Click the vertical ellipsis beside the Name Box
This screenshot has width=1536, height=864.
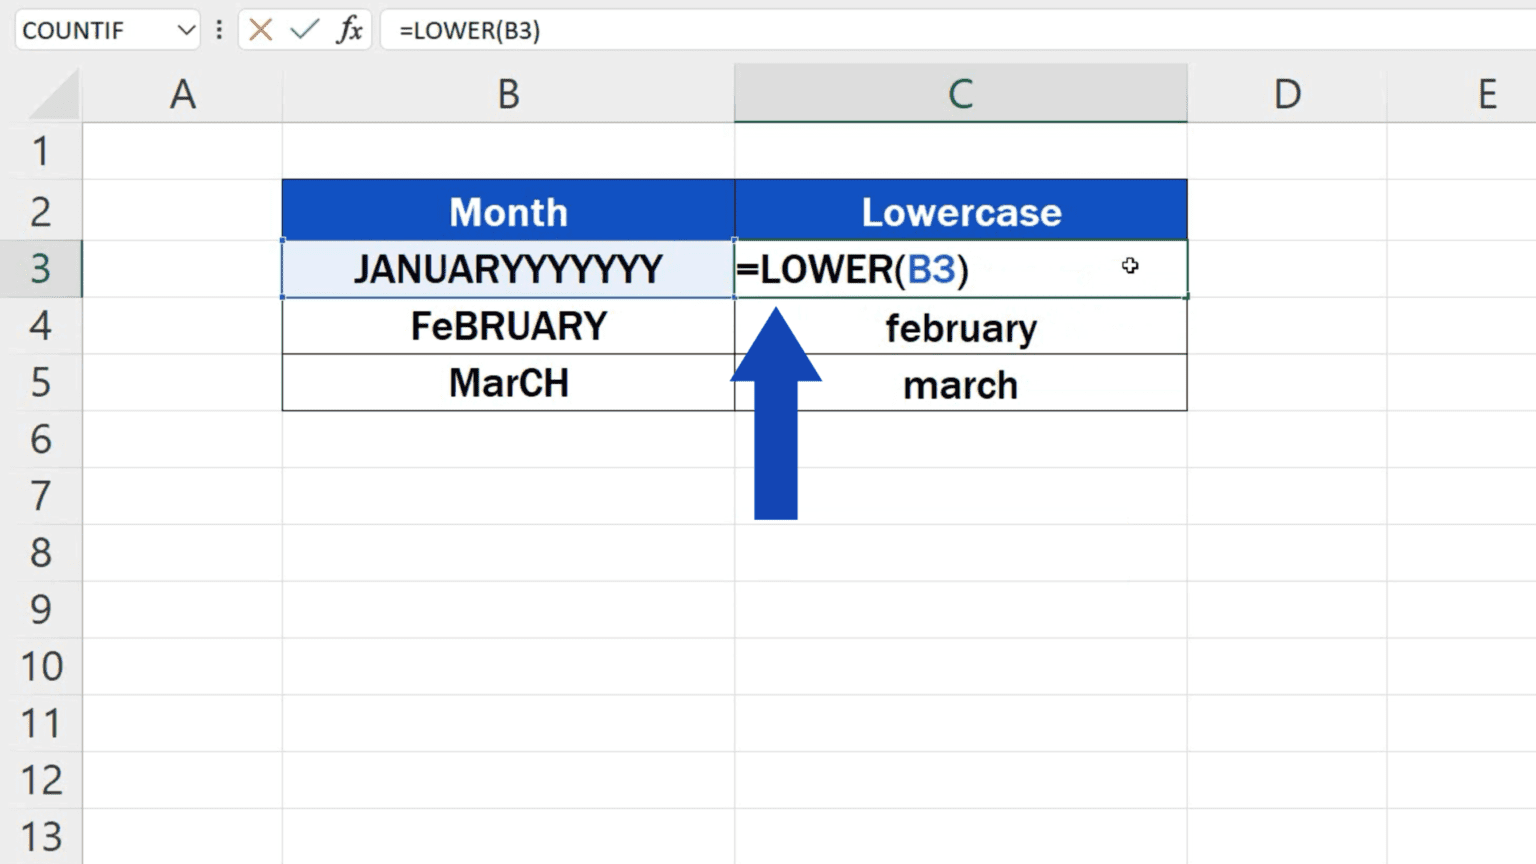coord(219,30)
